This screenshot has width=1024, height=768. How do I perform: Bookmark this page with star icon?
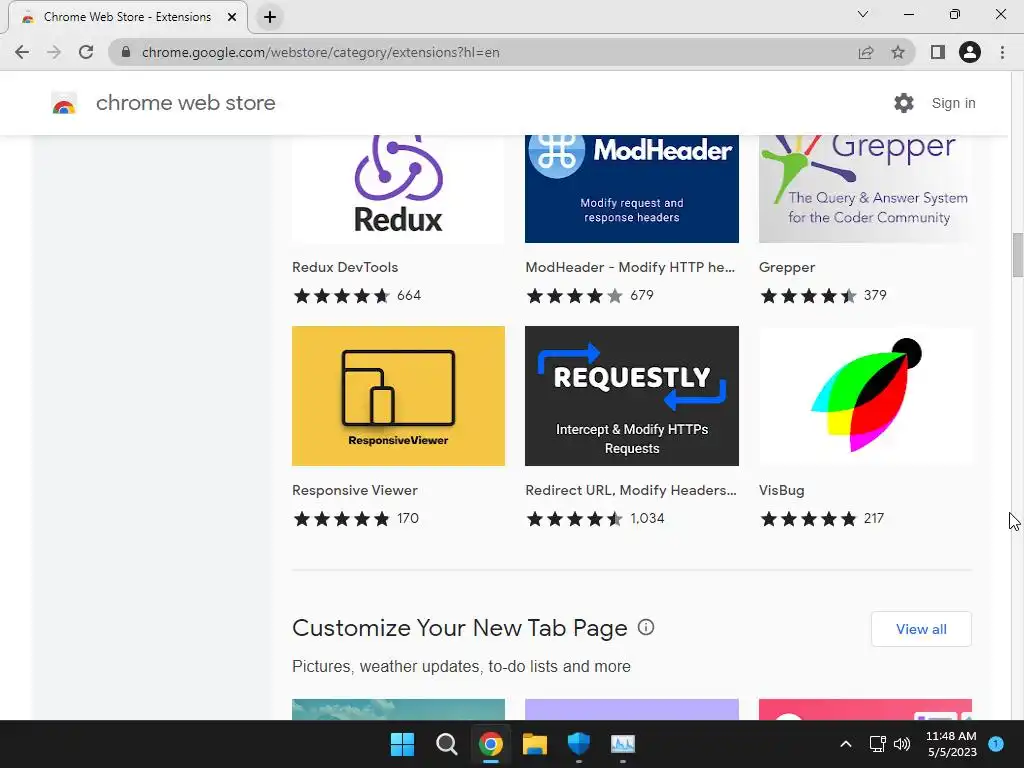(898, 52)
